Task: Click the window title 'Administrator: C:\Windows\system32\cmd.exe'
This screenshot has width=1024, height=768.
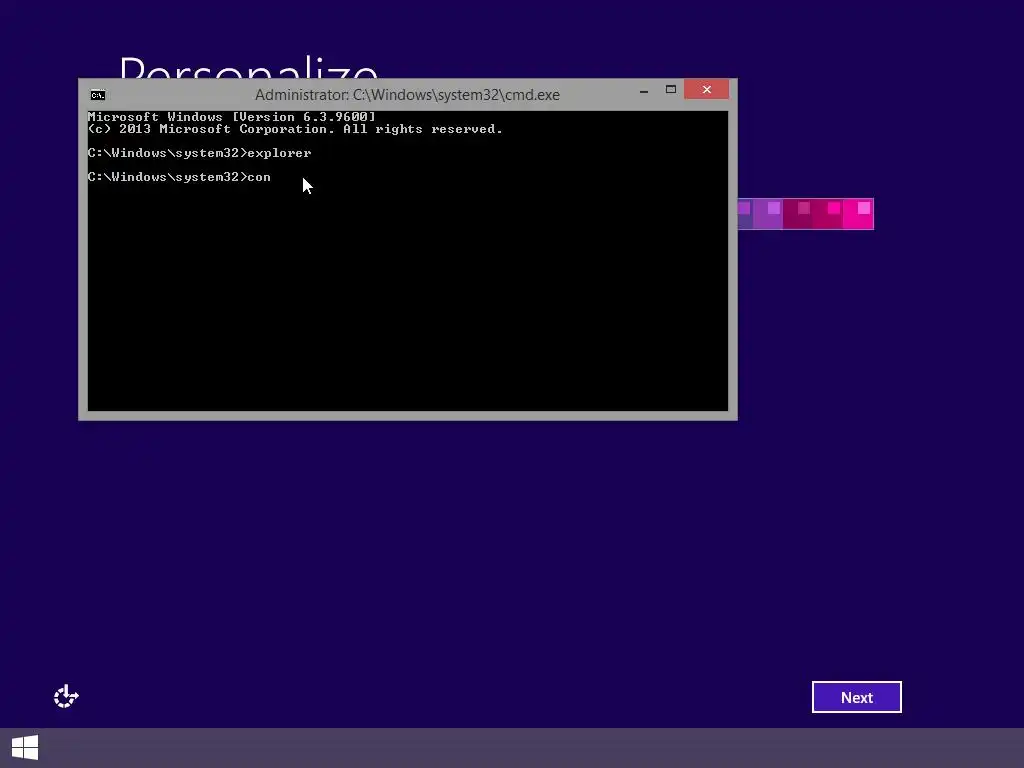Action: tap(407, 95)
